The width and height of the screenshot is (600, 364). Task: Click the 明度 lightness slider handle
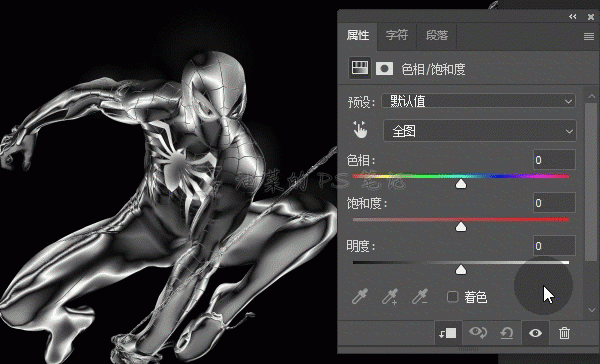click(461, 270)
